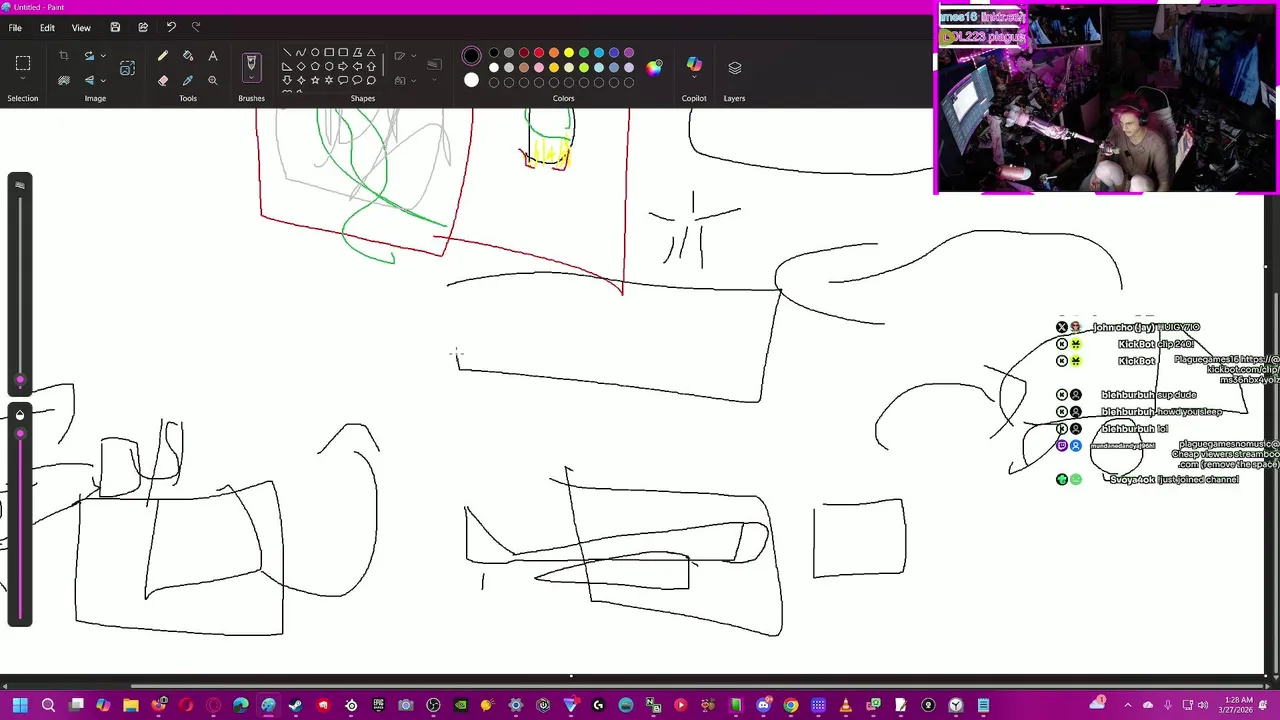
Task: Open the Layers panel
Action: point(735,67)
